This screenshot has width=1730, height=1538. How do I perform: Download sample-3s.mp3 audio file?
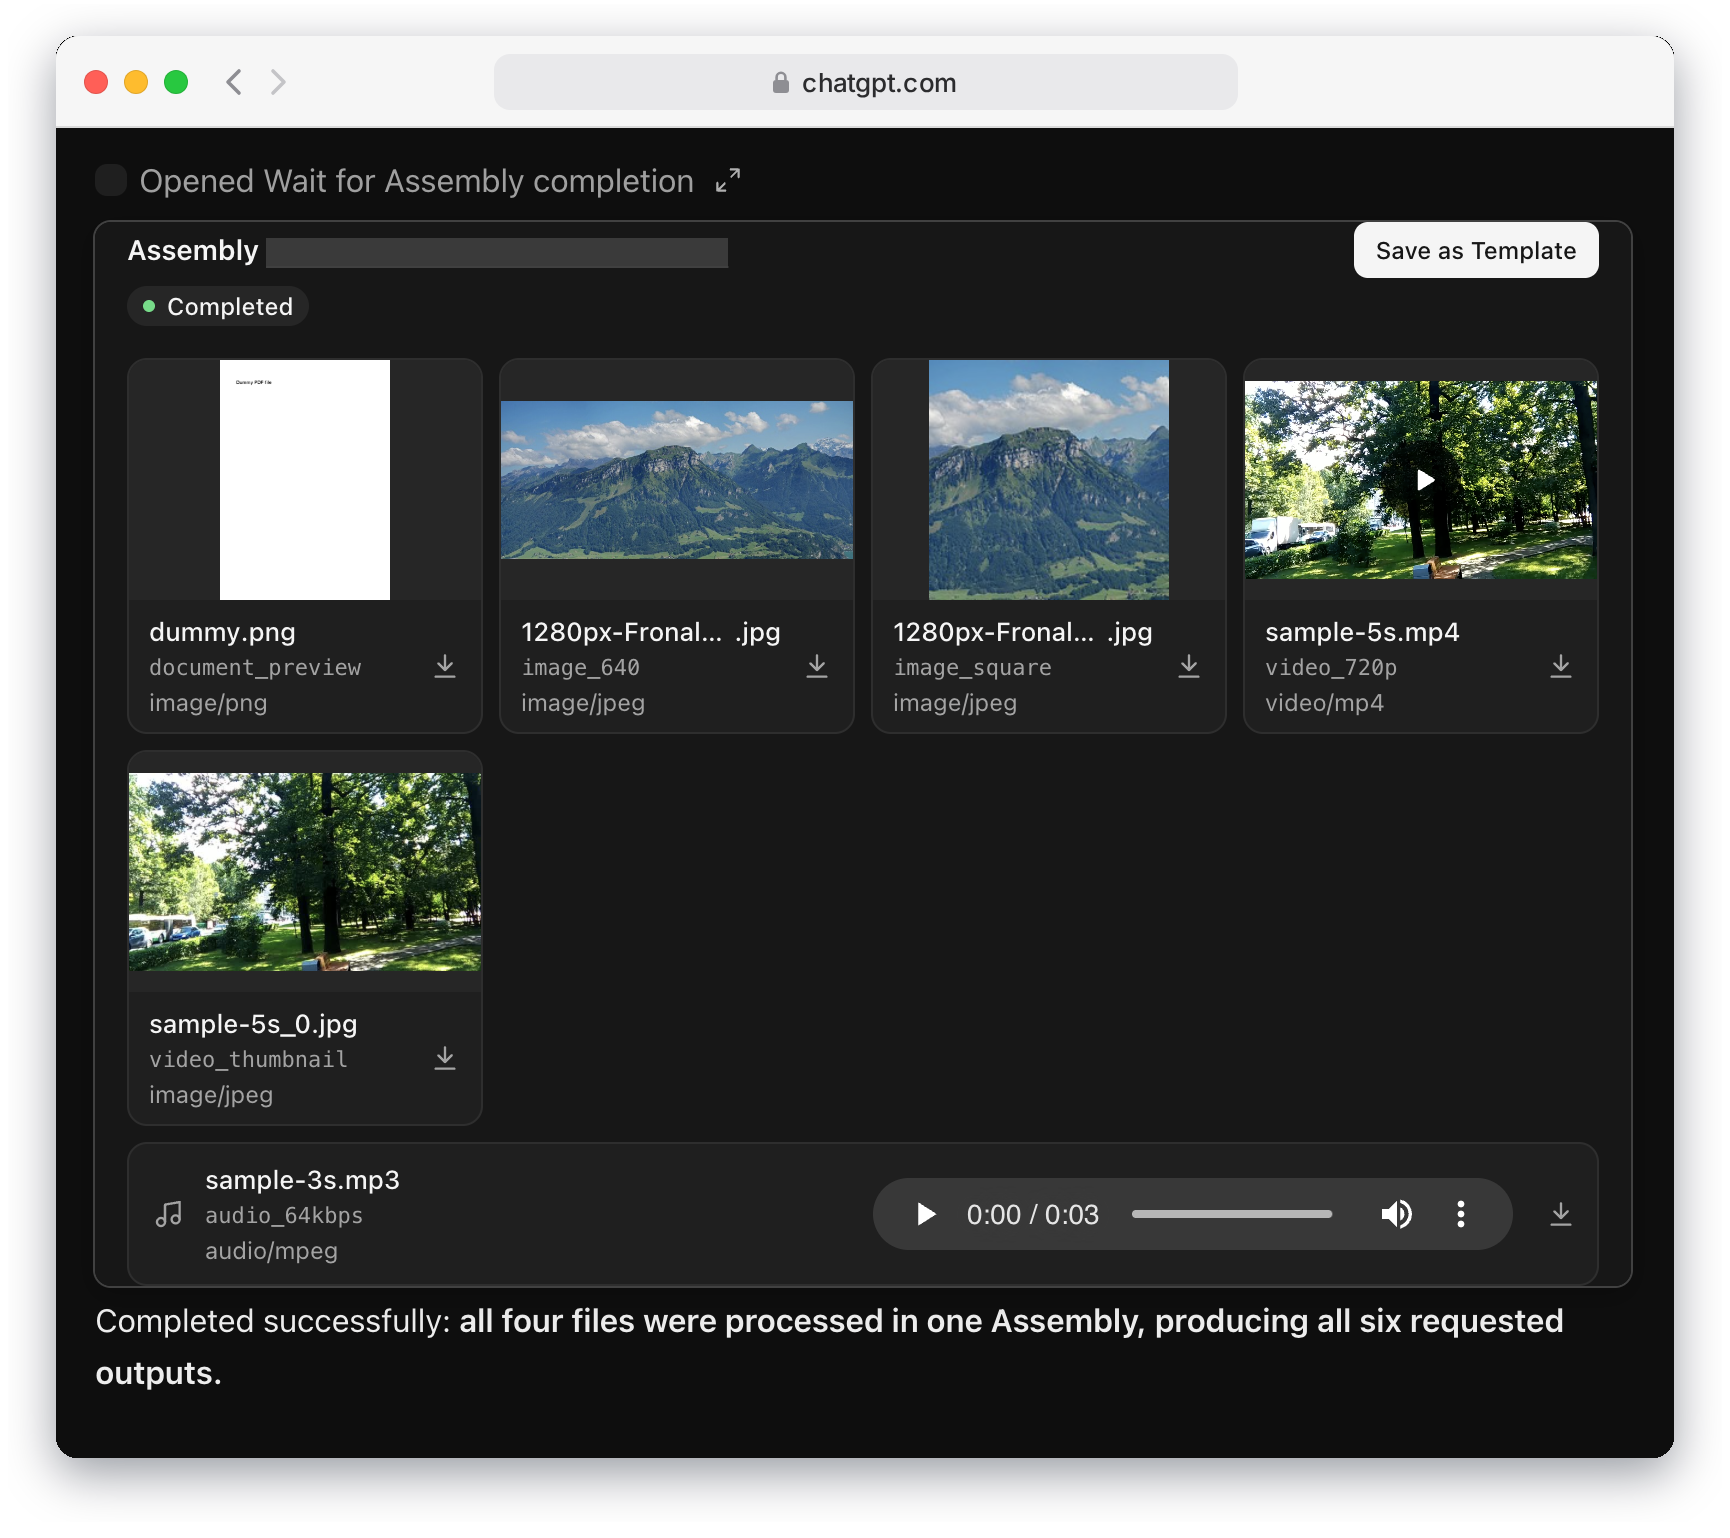[1561, 1215]
